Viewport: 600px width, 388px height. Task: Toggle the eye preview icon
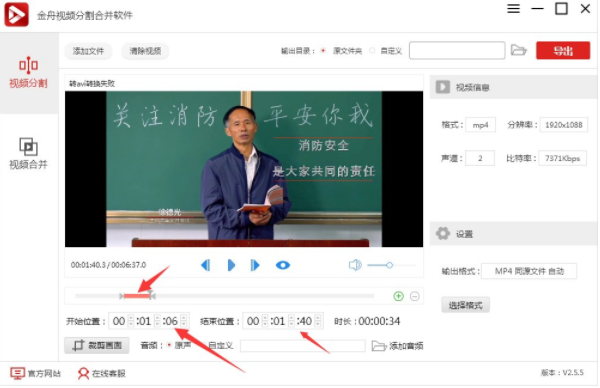[x=283, y=265]
